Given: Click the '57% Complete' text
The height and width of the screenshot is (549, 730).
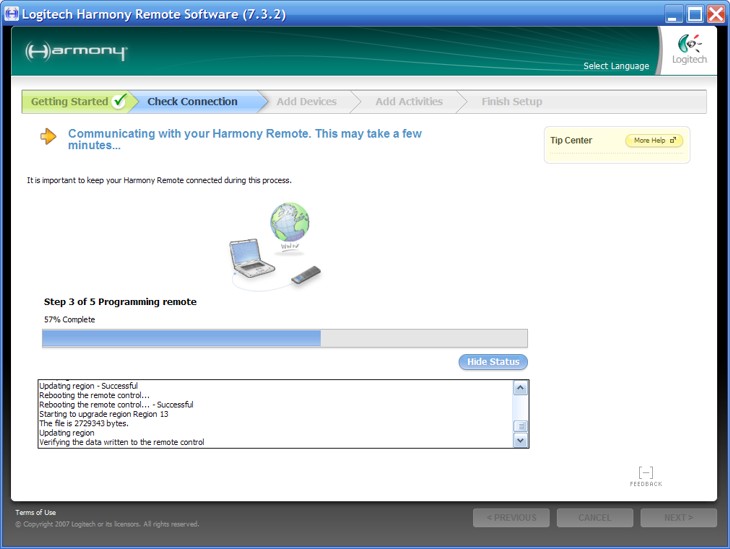Looking at the screenshot, I should [x=69, y=319].
